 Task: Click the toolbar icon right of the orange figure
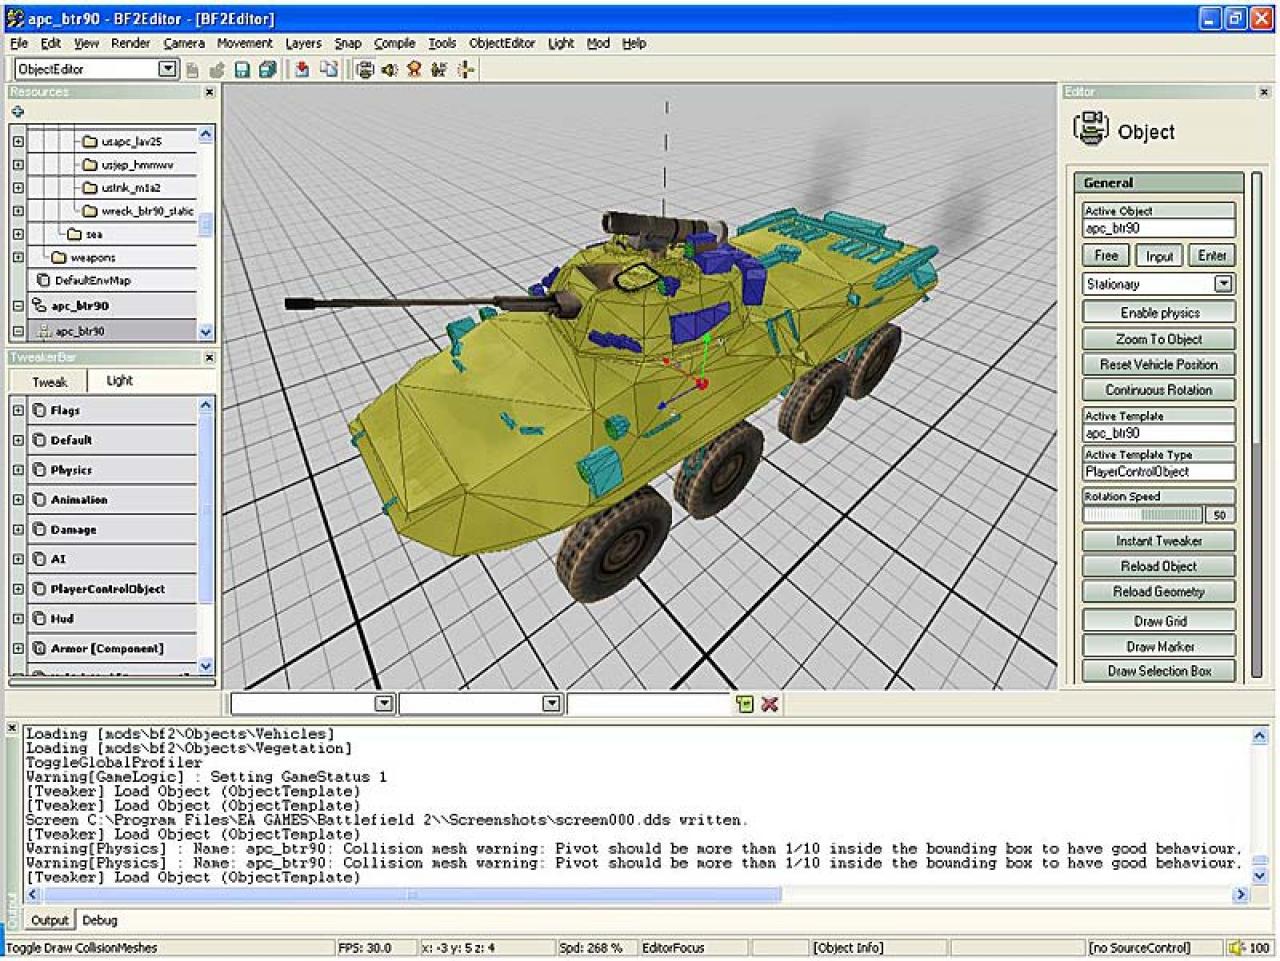tap(439, 69)
